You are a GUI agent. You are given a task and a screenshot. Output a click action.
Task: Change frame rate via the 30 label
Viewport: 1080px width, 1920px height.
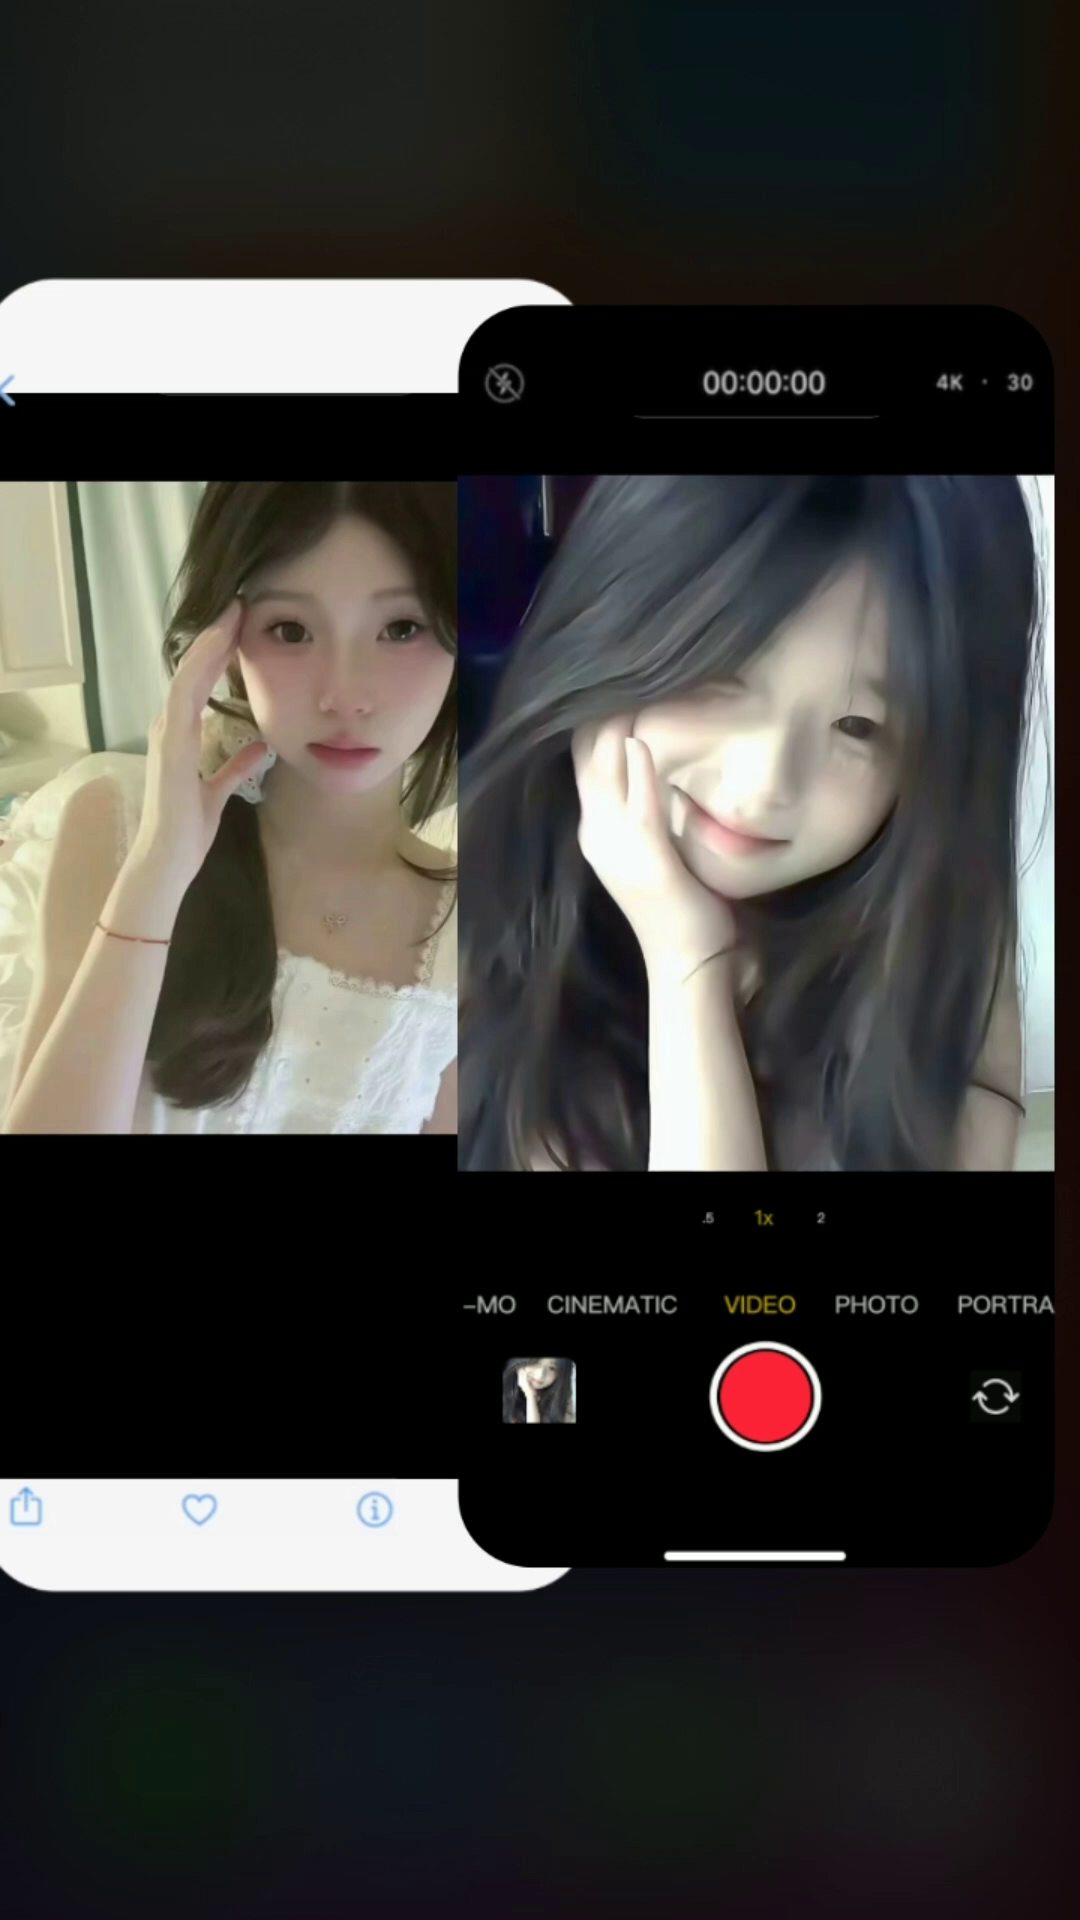pos(1019,383)
